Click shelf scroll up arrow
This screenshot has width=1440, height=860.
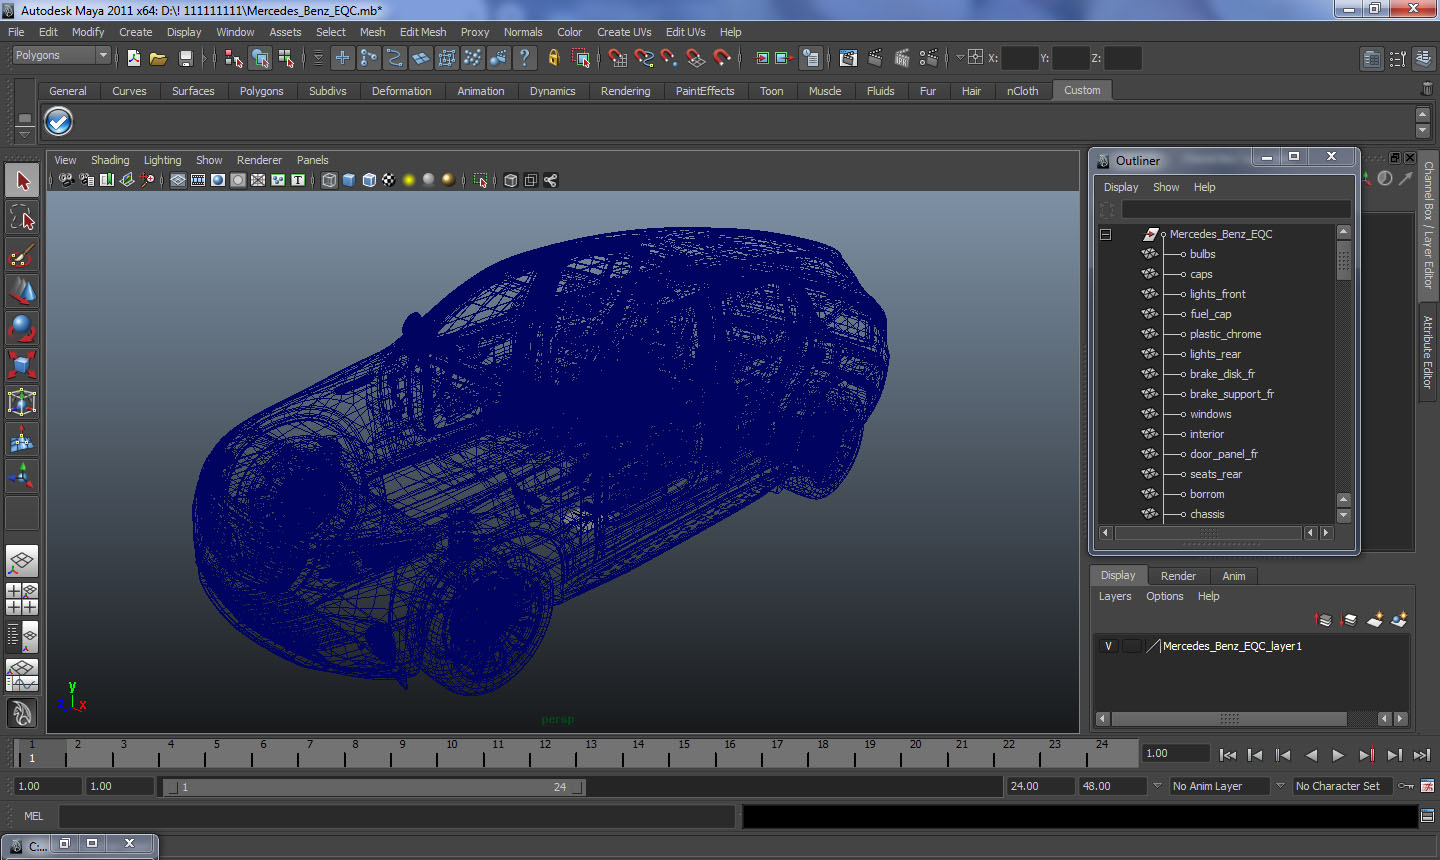(1423, 115)
